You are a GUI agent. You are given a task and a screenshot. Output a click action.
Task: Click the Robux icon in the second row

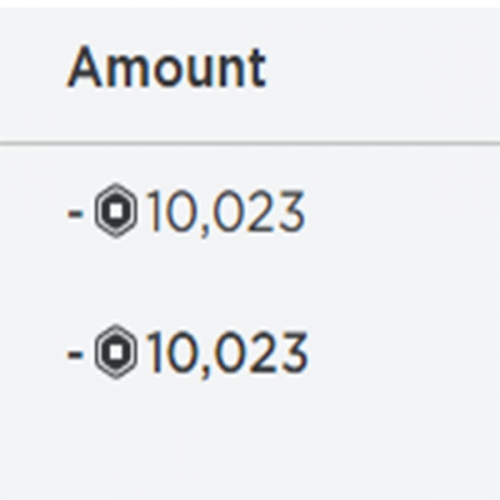point(116,352)
